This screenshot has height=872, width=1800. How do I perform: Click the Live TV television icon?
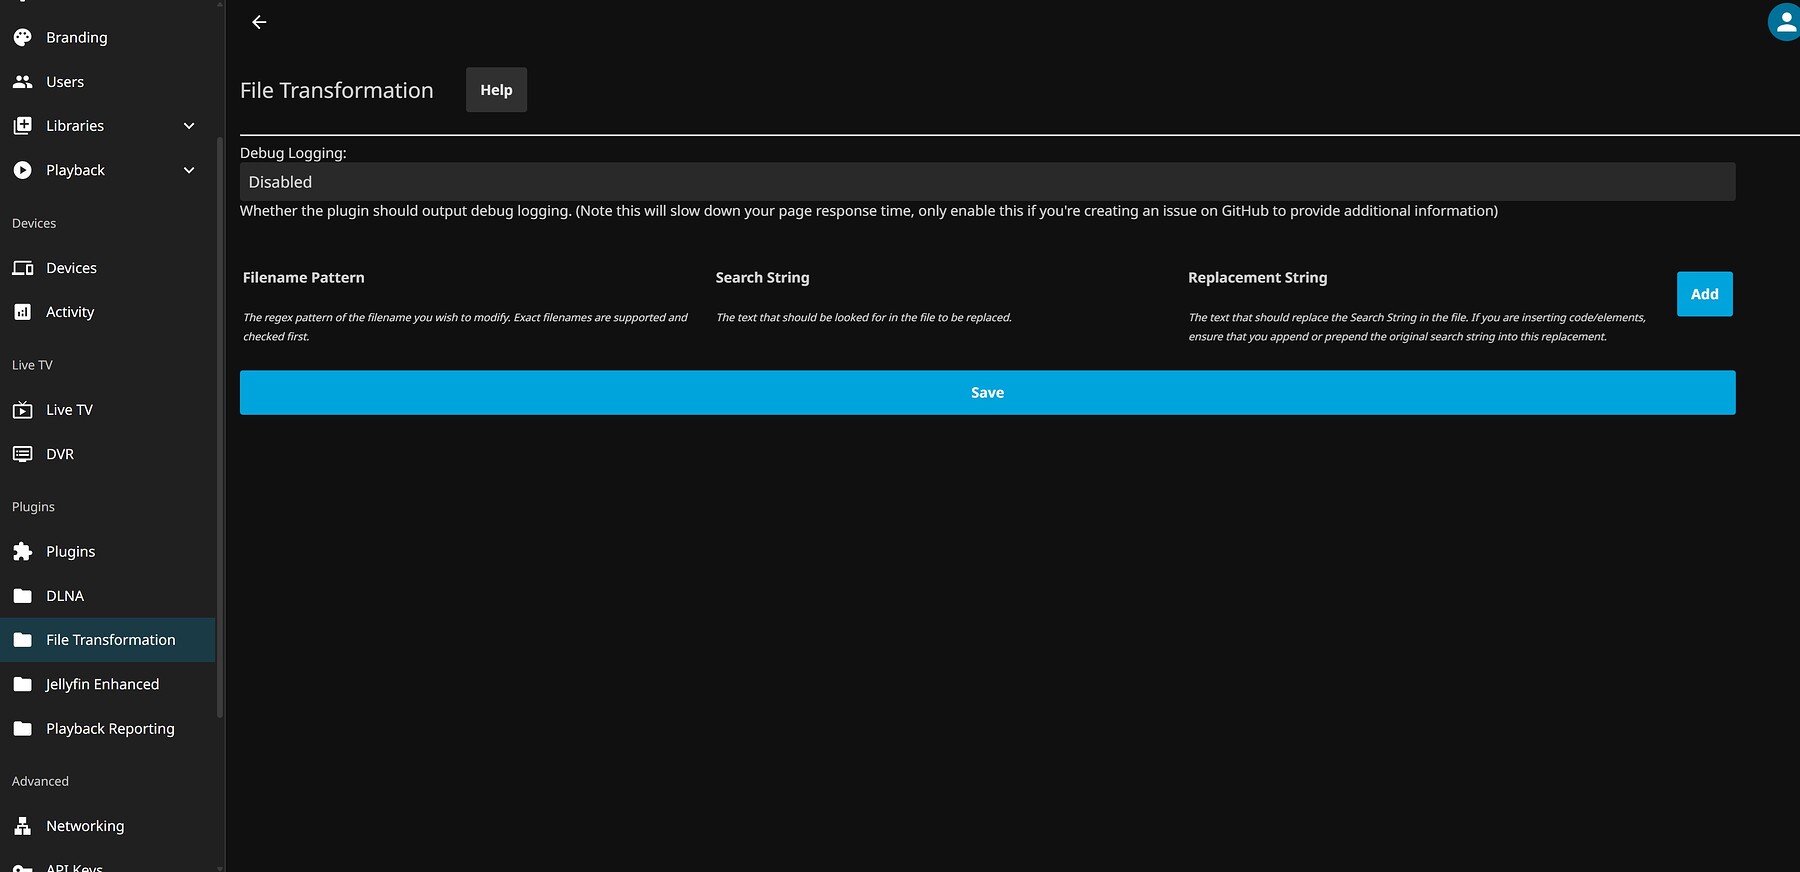coord(22,410)
